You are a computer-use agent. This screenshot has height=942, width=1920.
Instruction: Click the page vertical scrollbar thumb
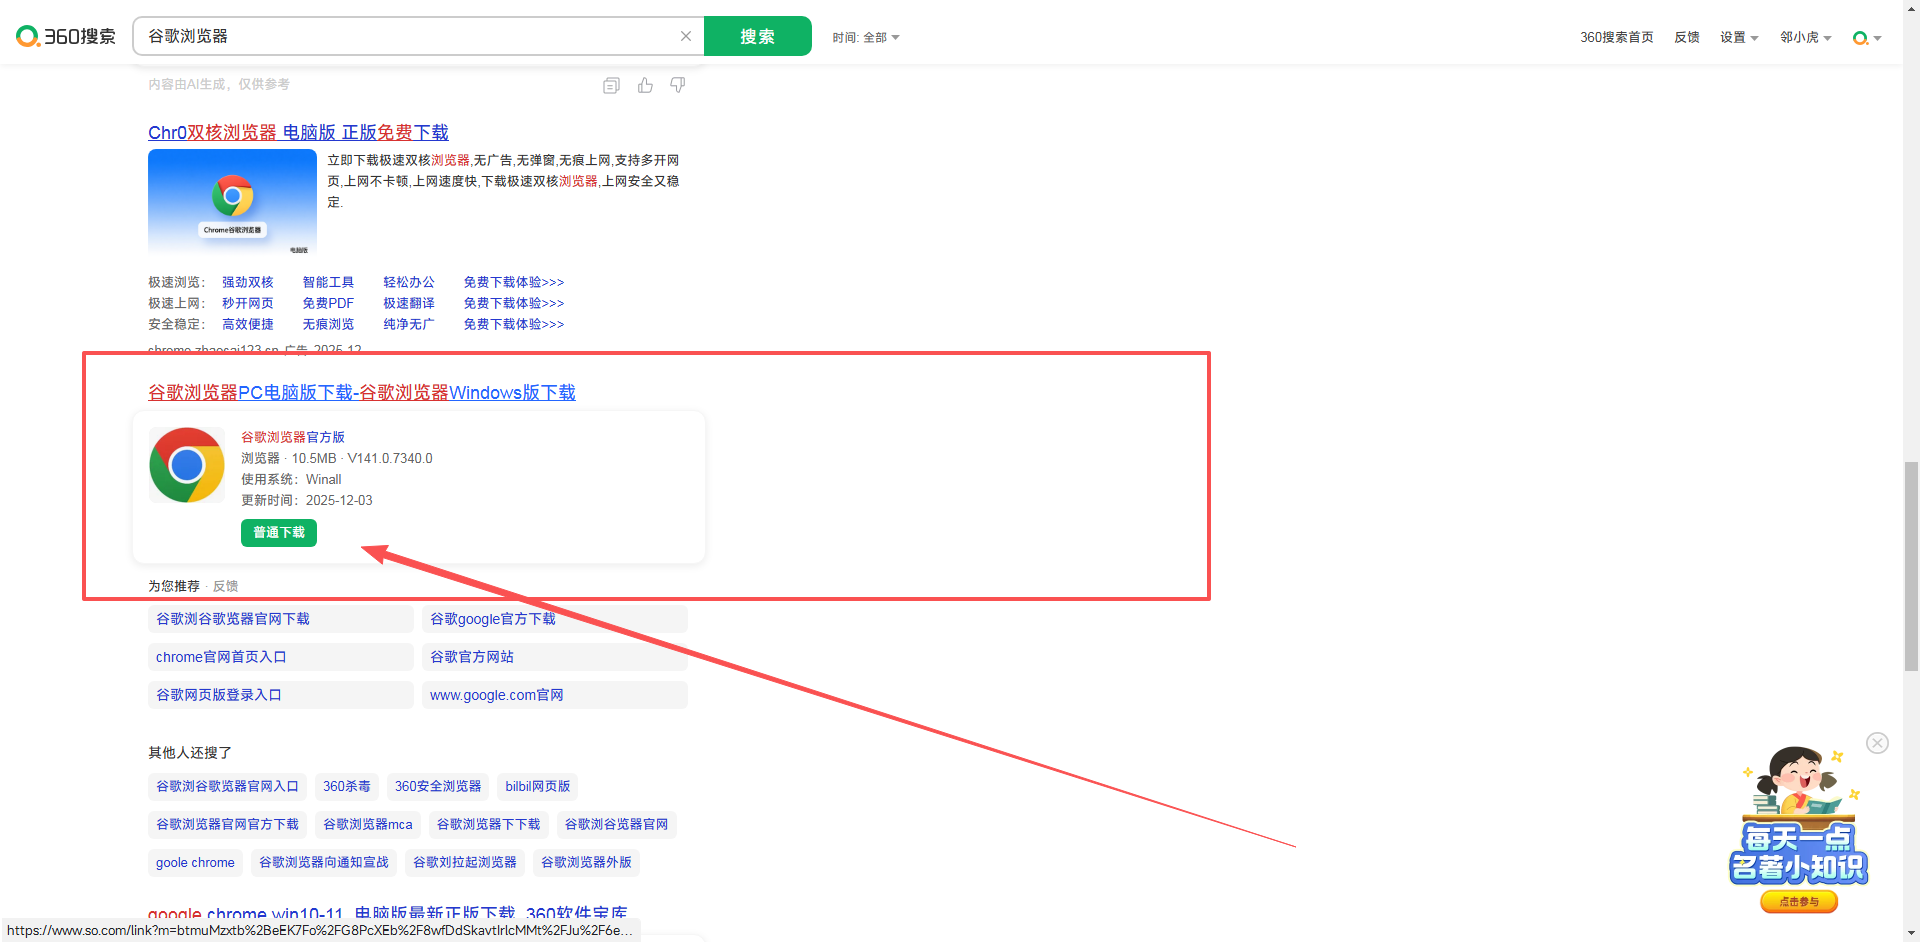tap(1911, 565)
